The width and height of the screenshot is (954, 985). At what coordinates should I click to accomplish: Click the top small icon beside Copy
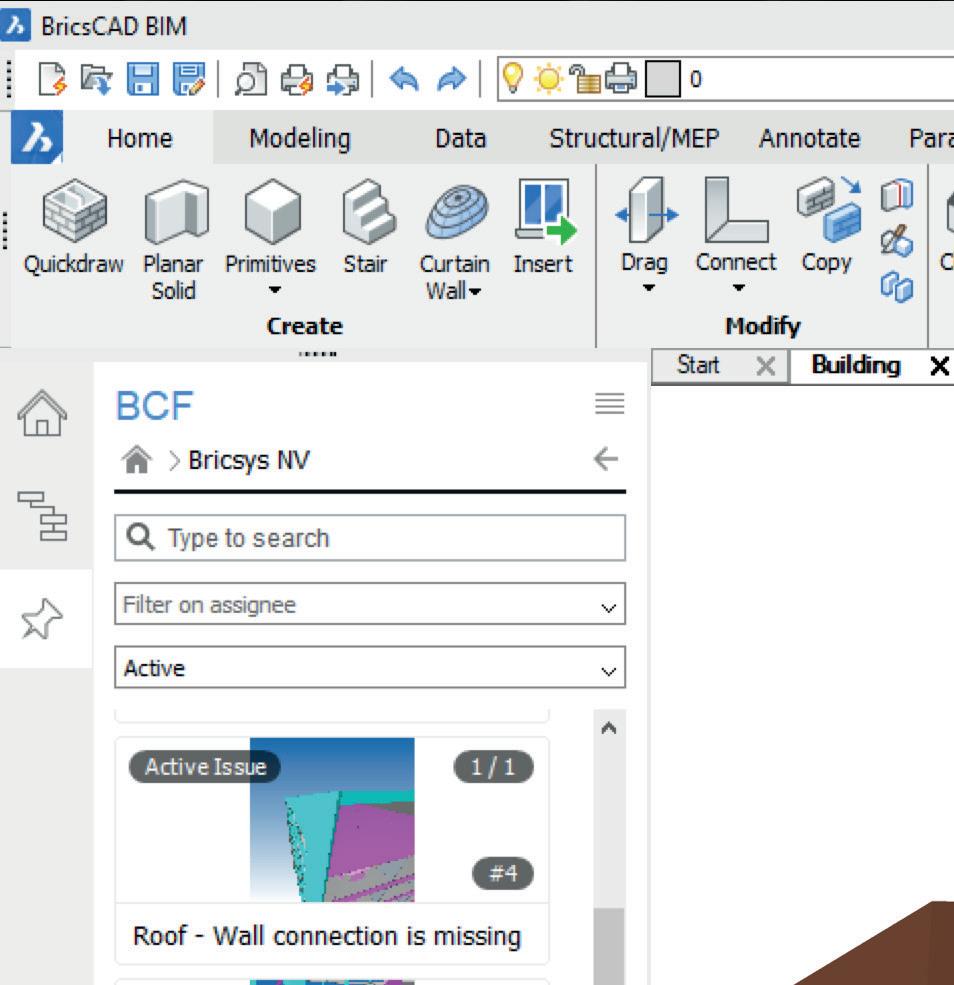point(897,195)
